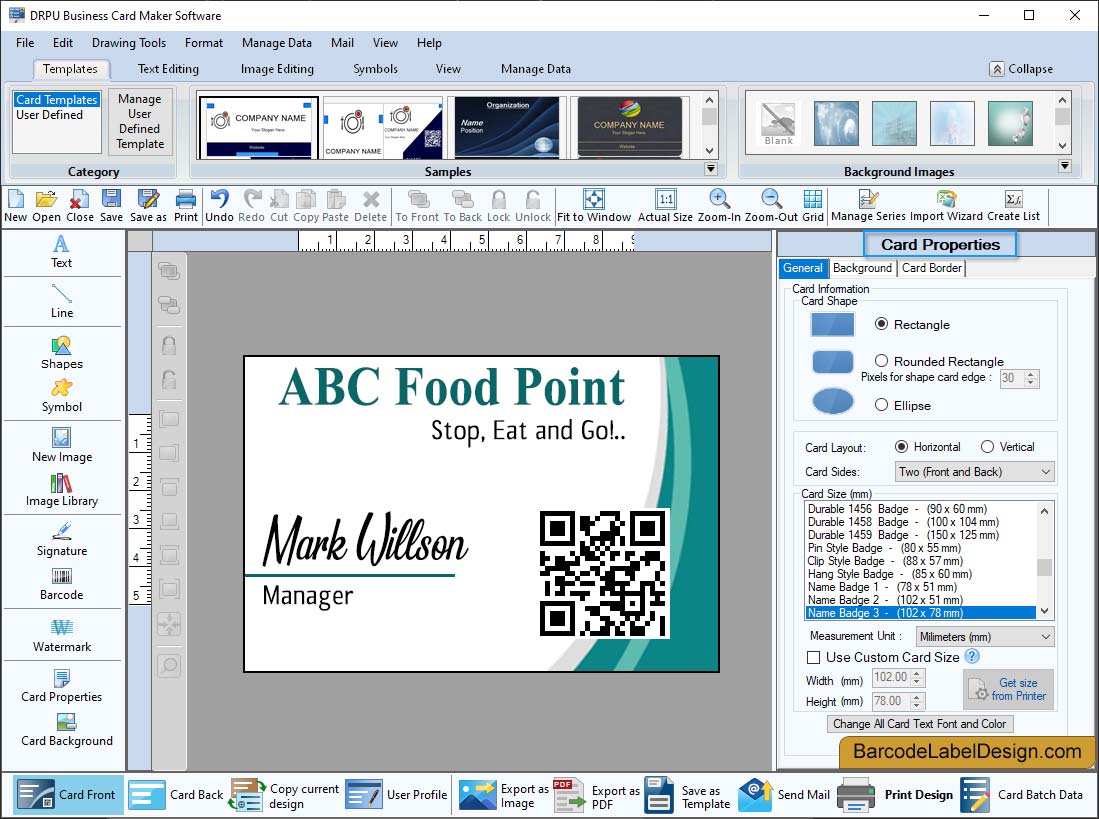Click Export as PDF button
Viewport: 1099px width, 819px height.
click(x=597, y=795)
